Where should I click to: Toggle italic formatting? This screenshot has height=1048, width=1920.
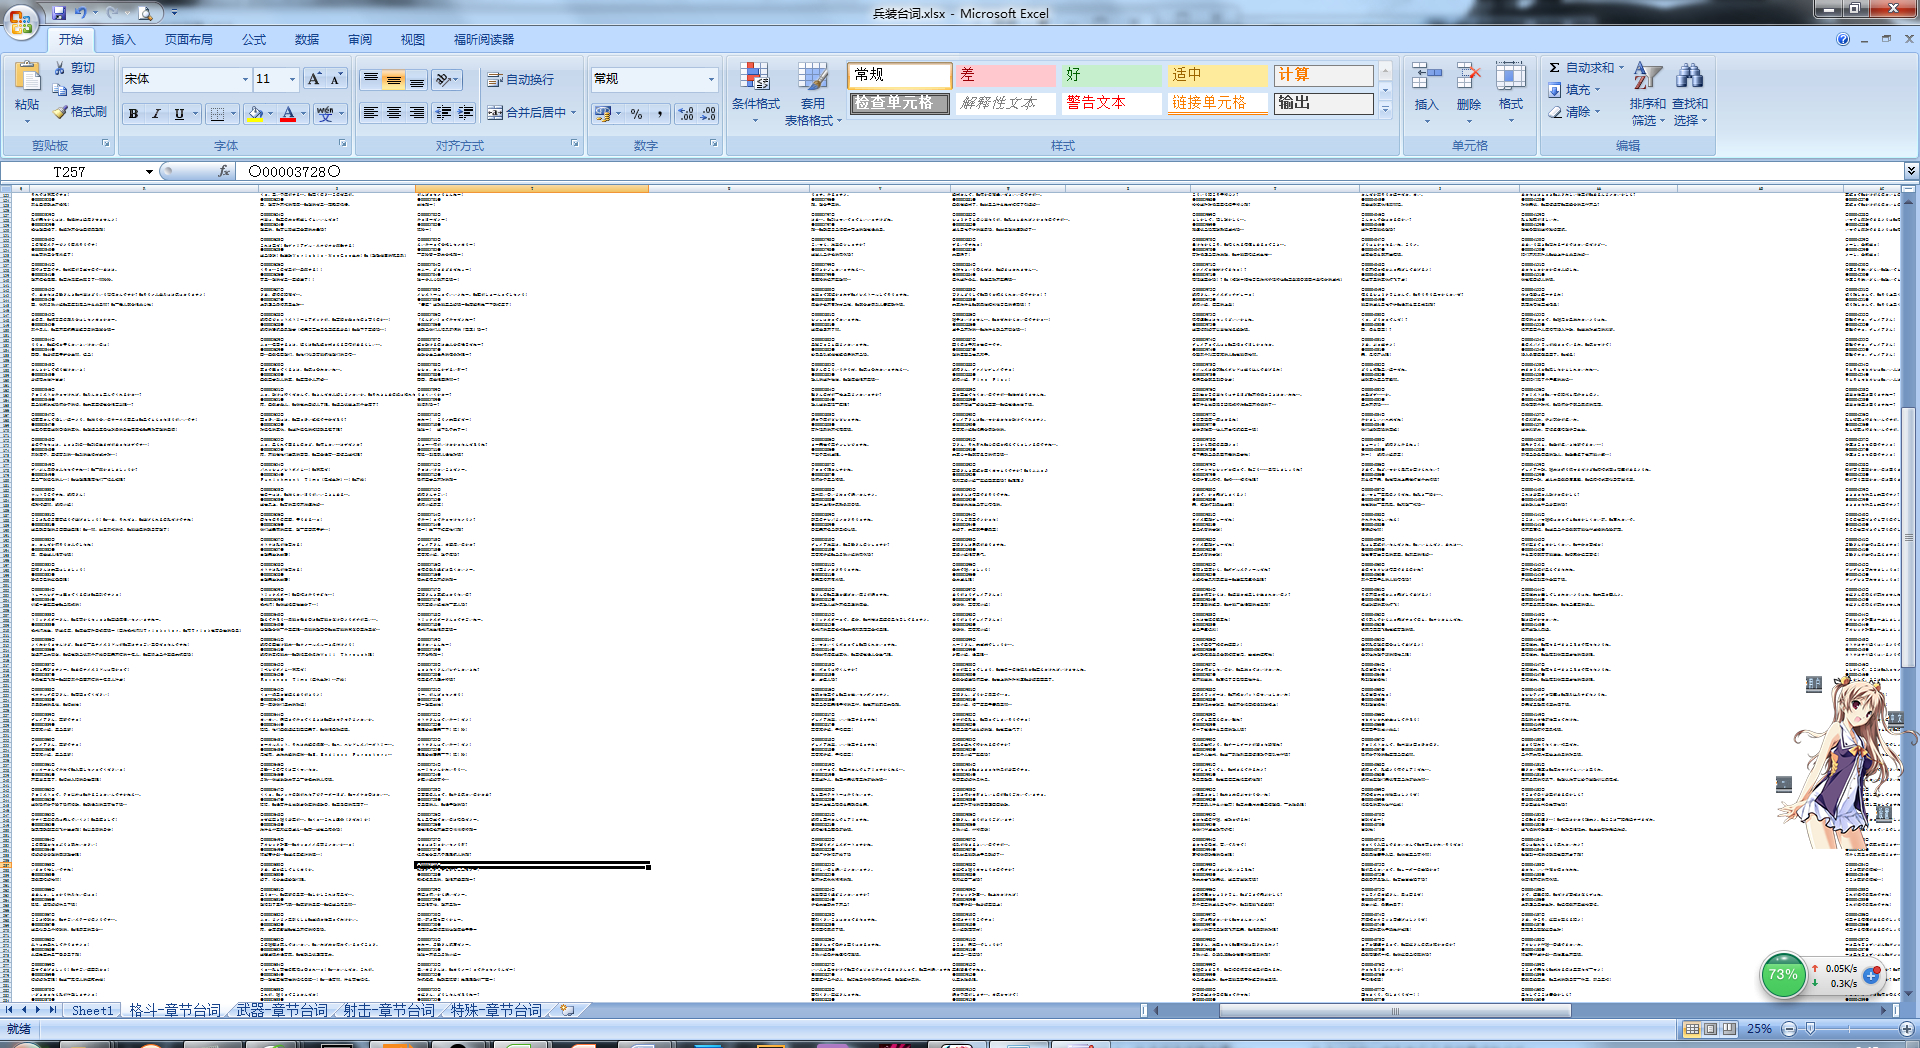[x=156, y=114]
